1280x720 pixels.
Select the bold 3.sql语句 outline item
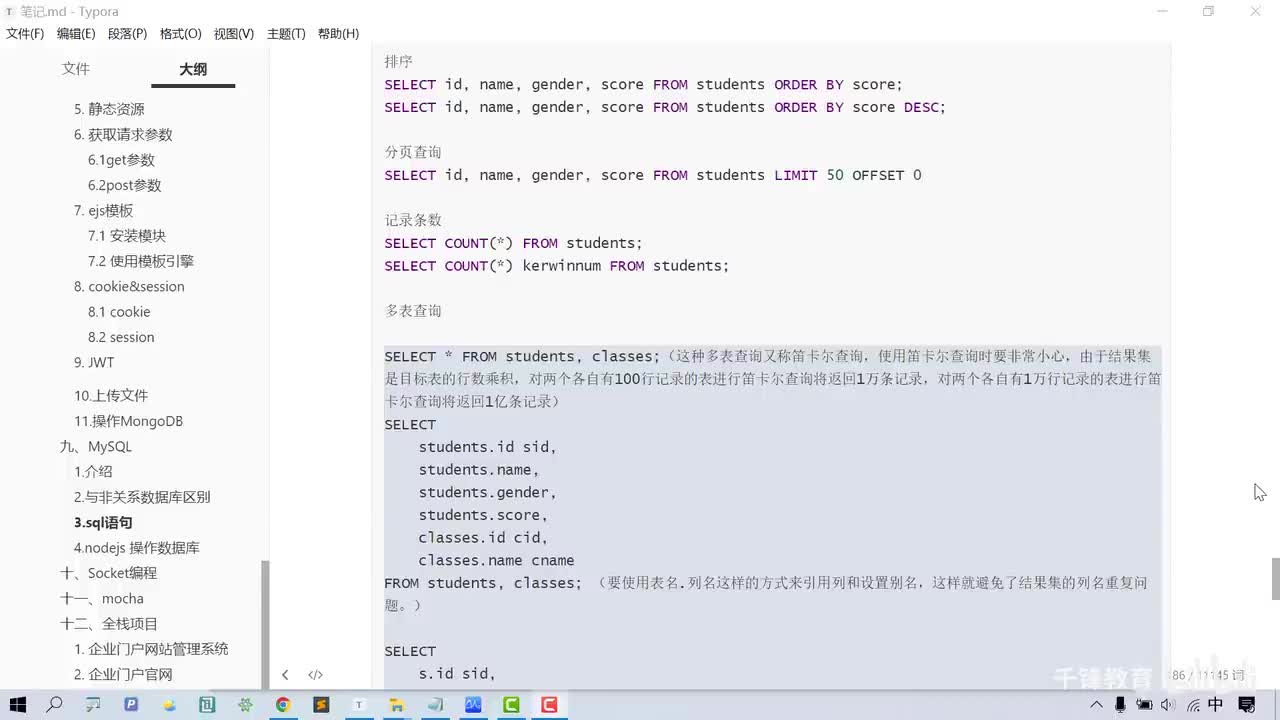103,523
